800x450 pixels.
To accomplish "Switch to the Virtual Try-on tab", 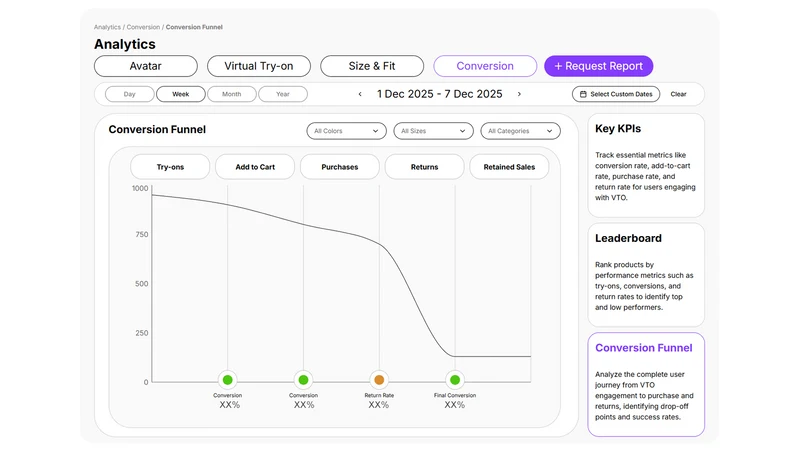I will pyautogui.click(x=259, y=66).
